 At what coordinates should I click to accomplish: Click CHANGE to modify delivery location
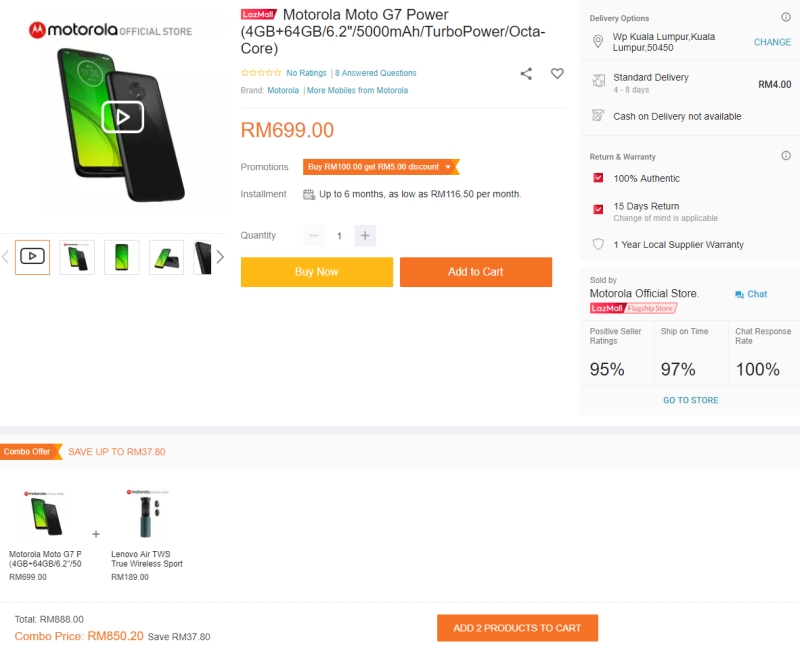click(x=772, y=42)
